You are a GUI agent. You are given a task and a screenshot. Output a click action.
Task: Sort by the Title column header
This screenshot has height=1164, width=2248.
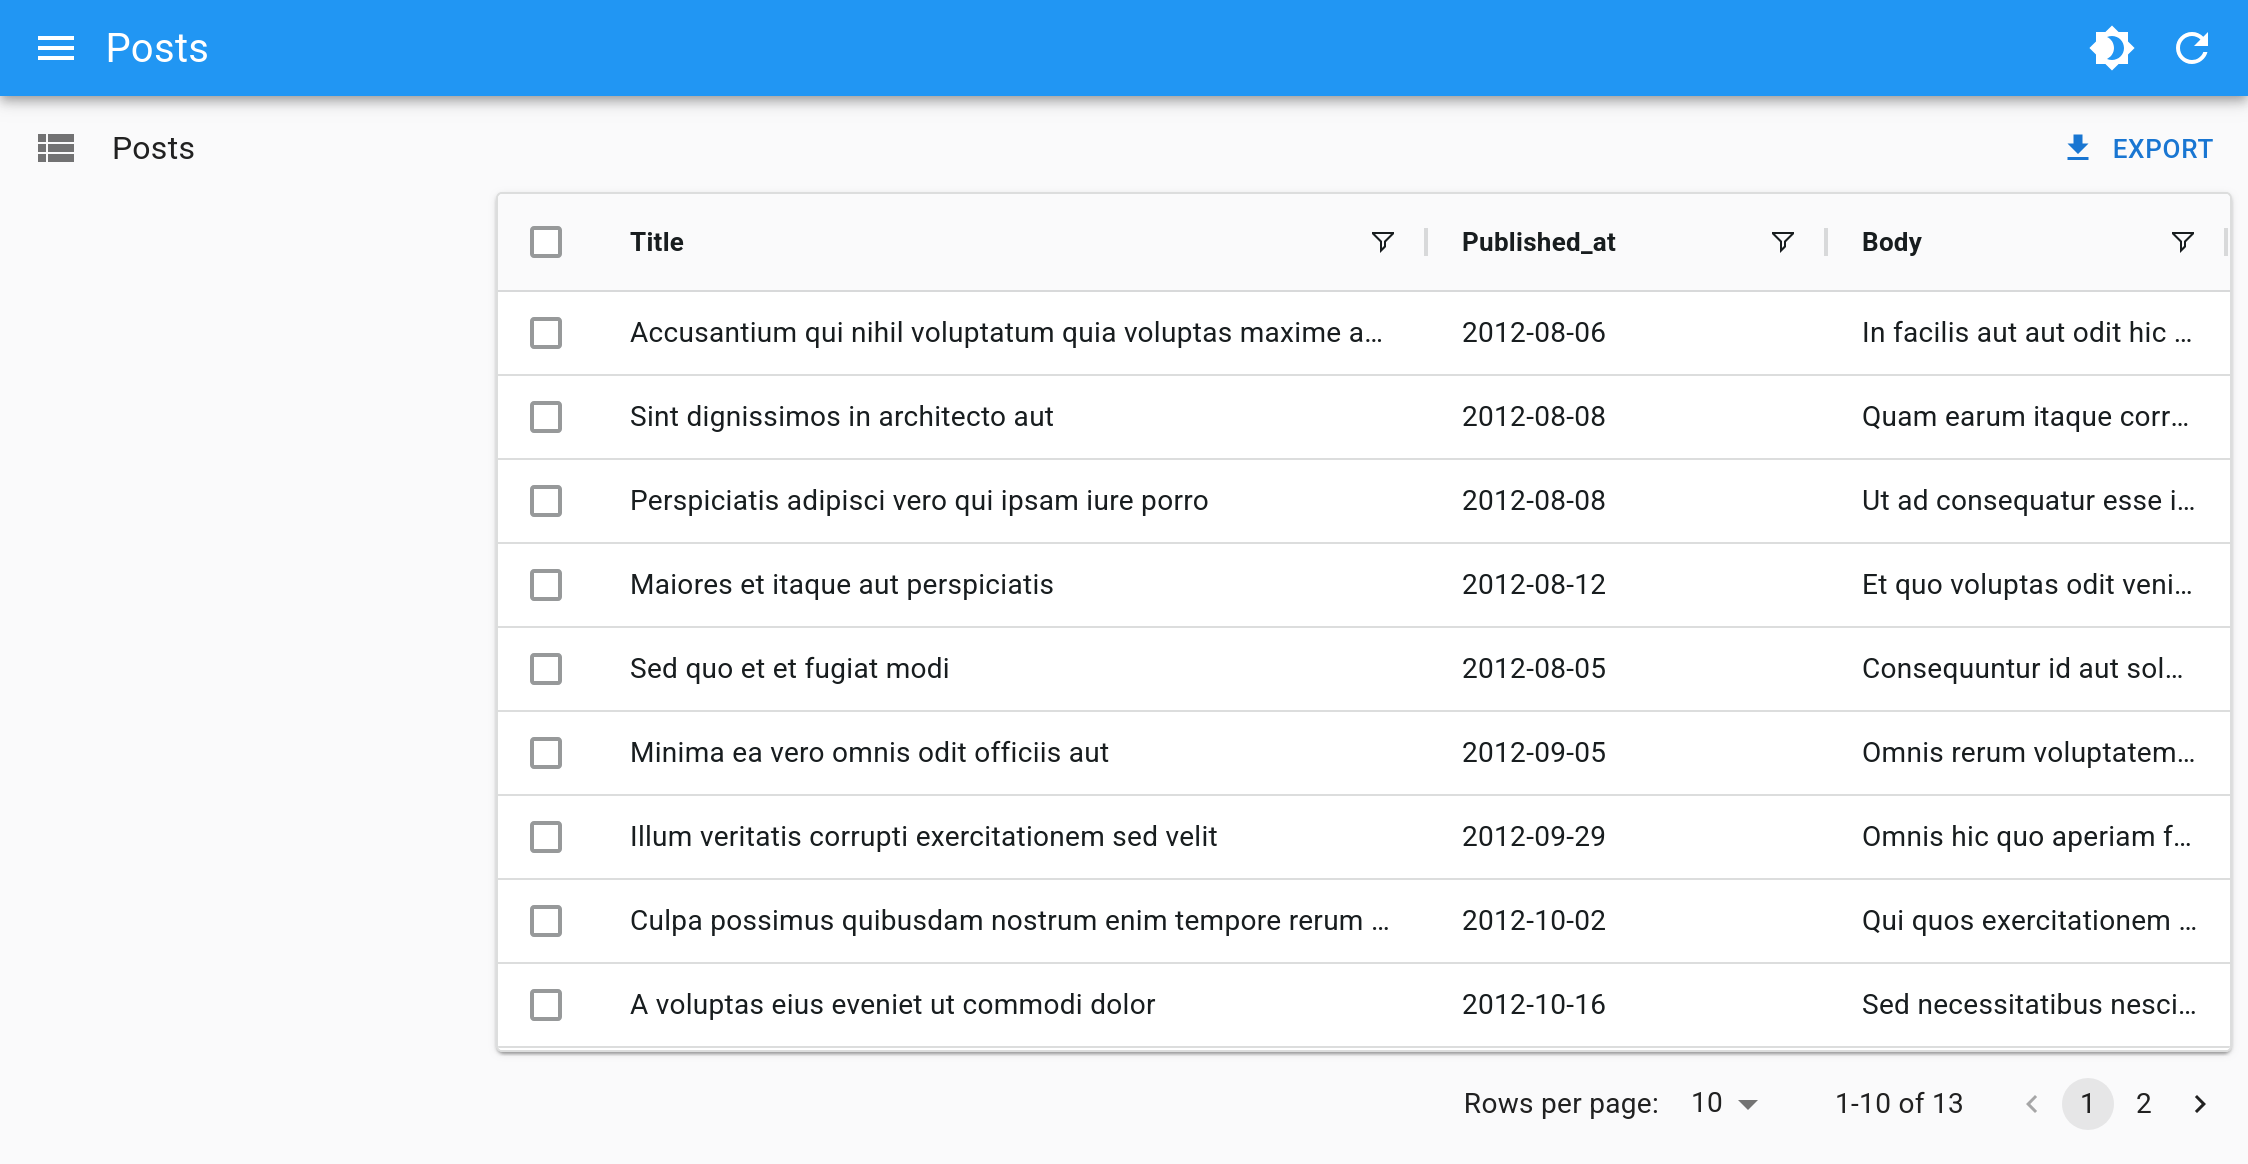click(657, 241)
